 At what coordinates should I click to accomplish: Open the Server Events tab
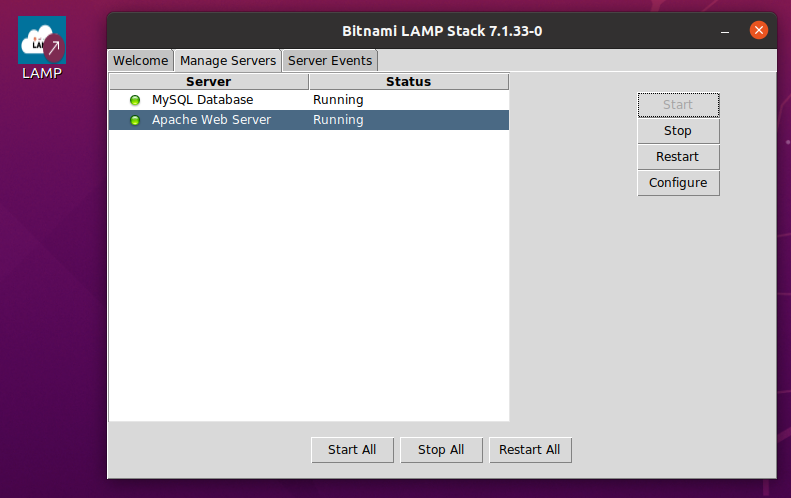(x=330, y=61)
